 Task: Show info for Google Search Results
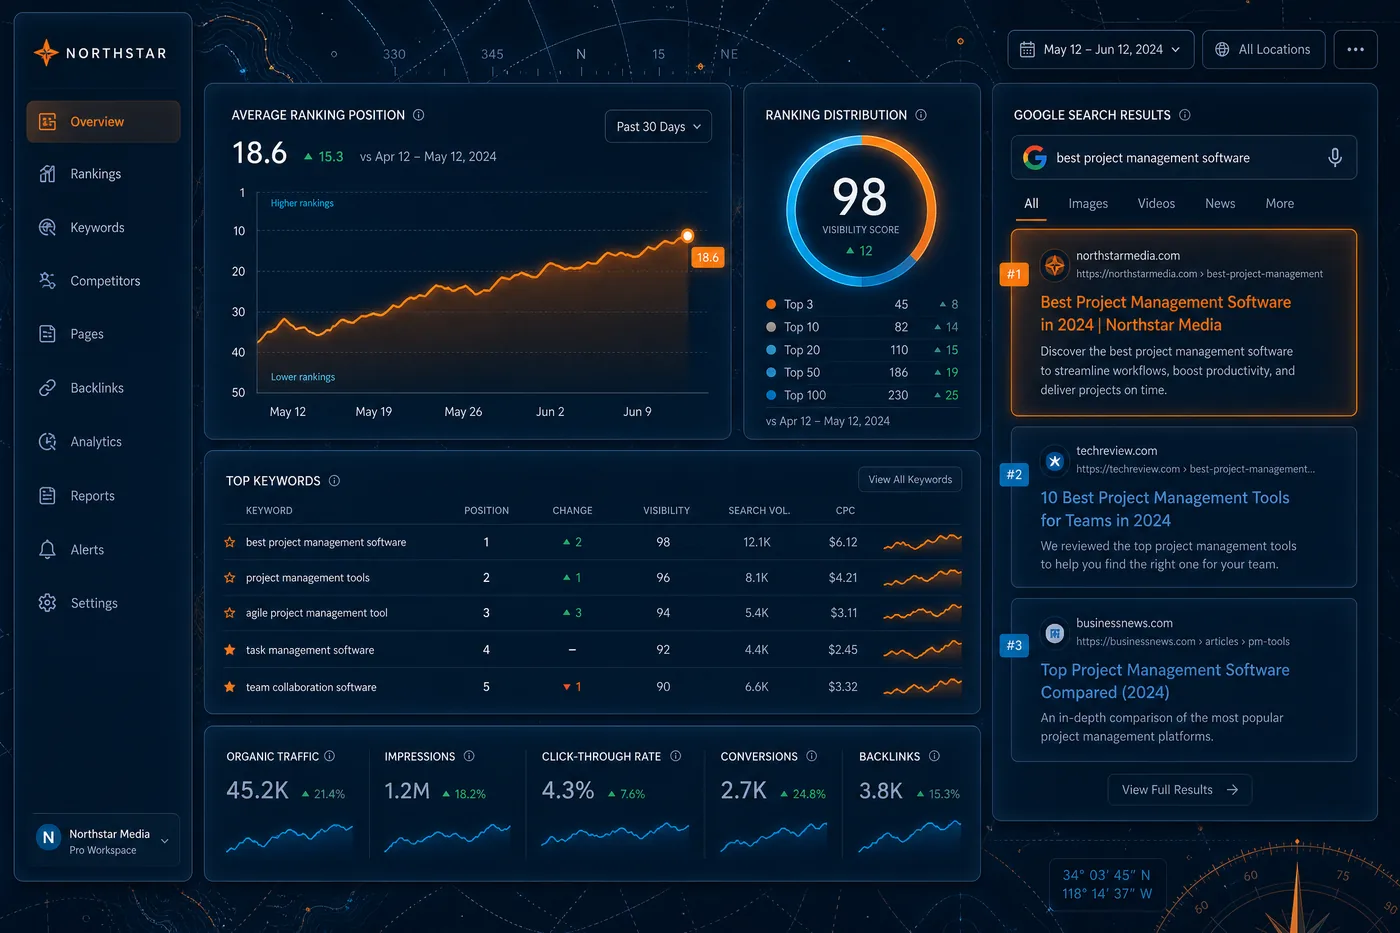coord(1185,115)
